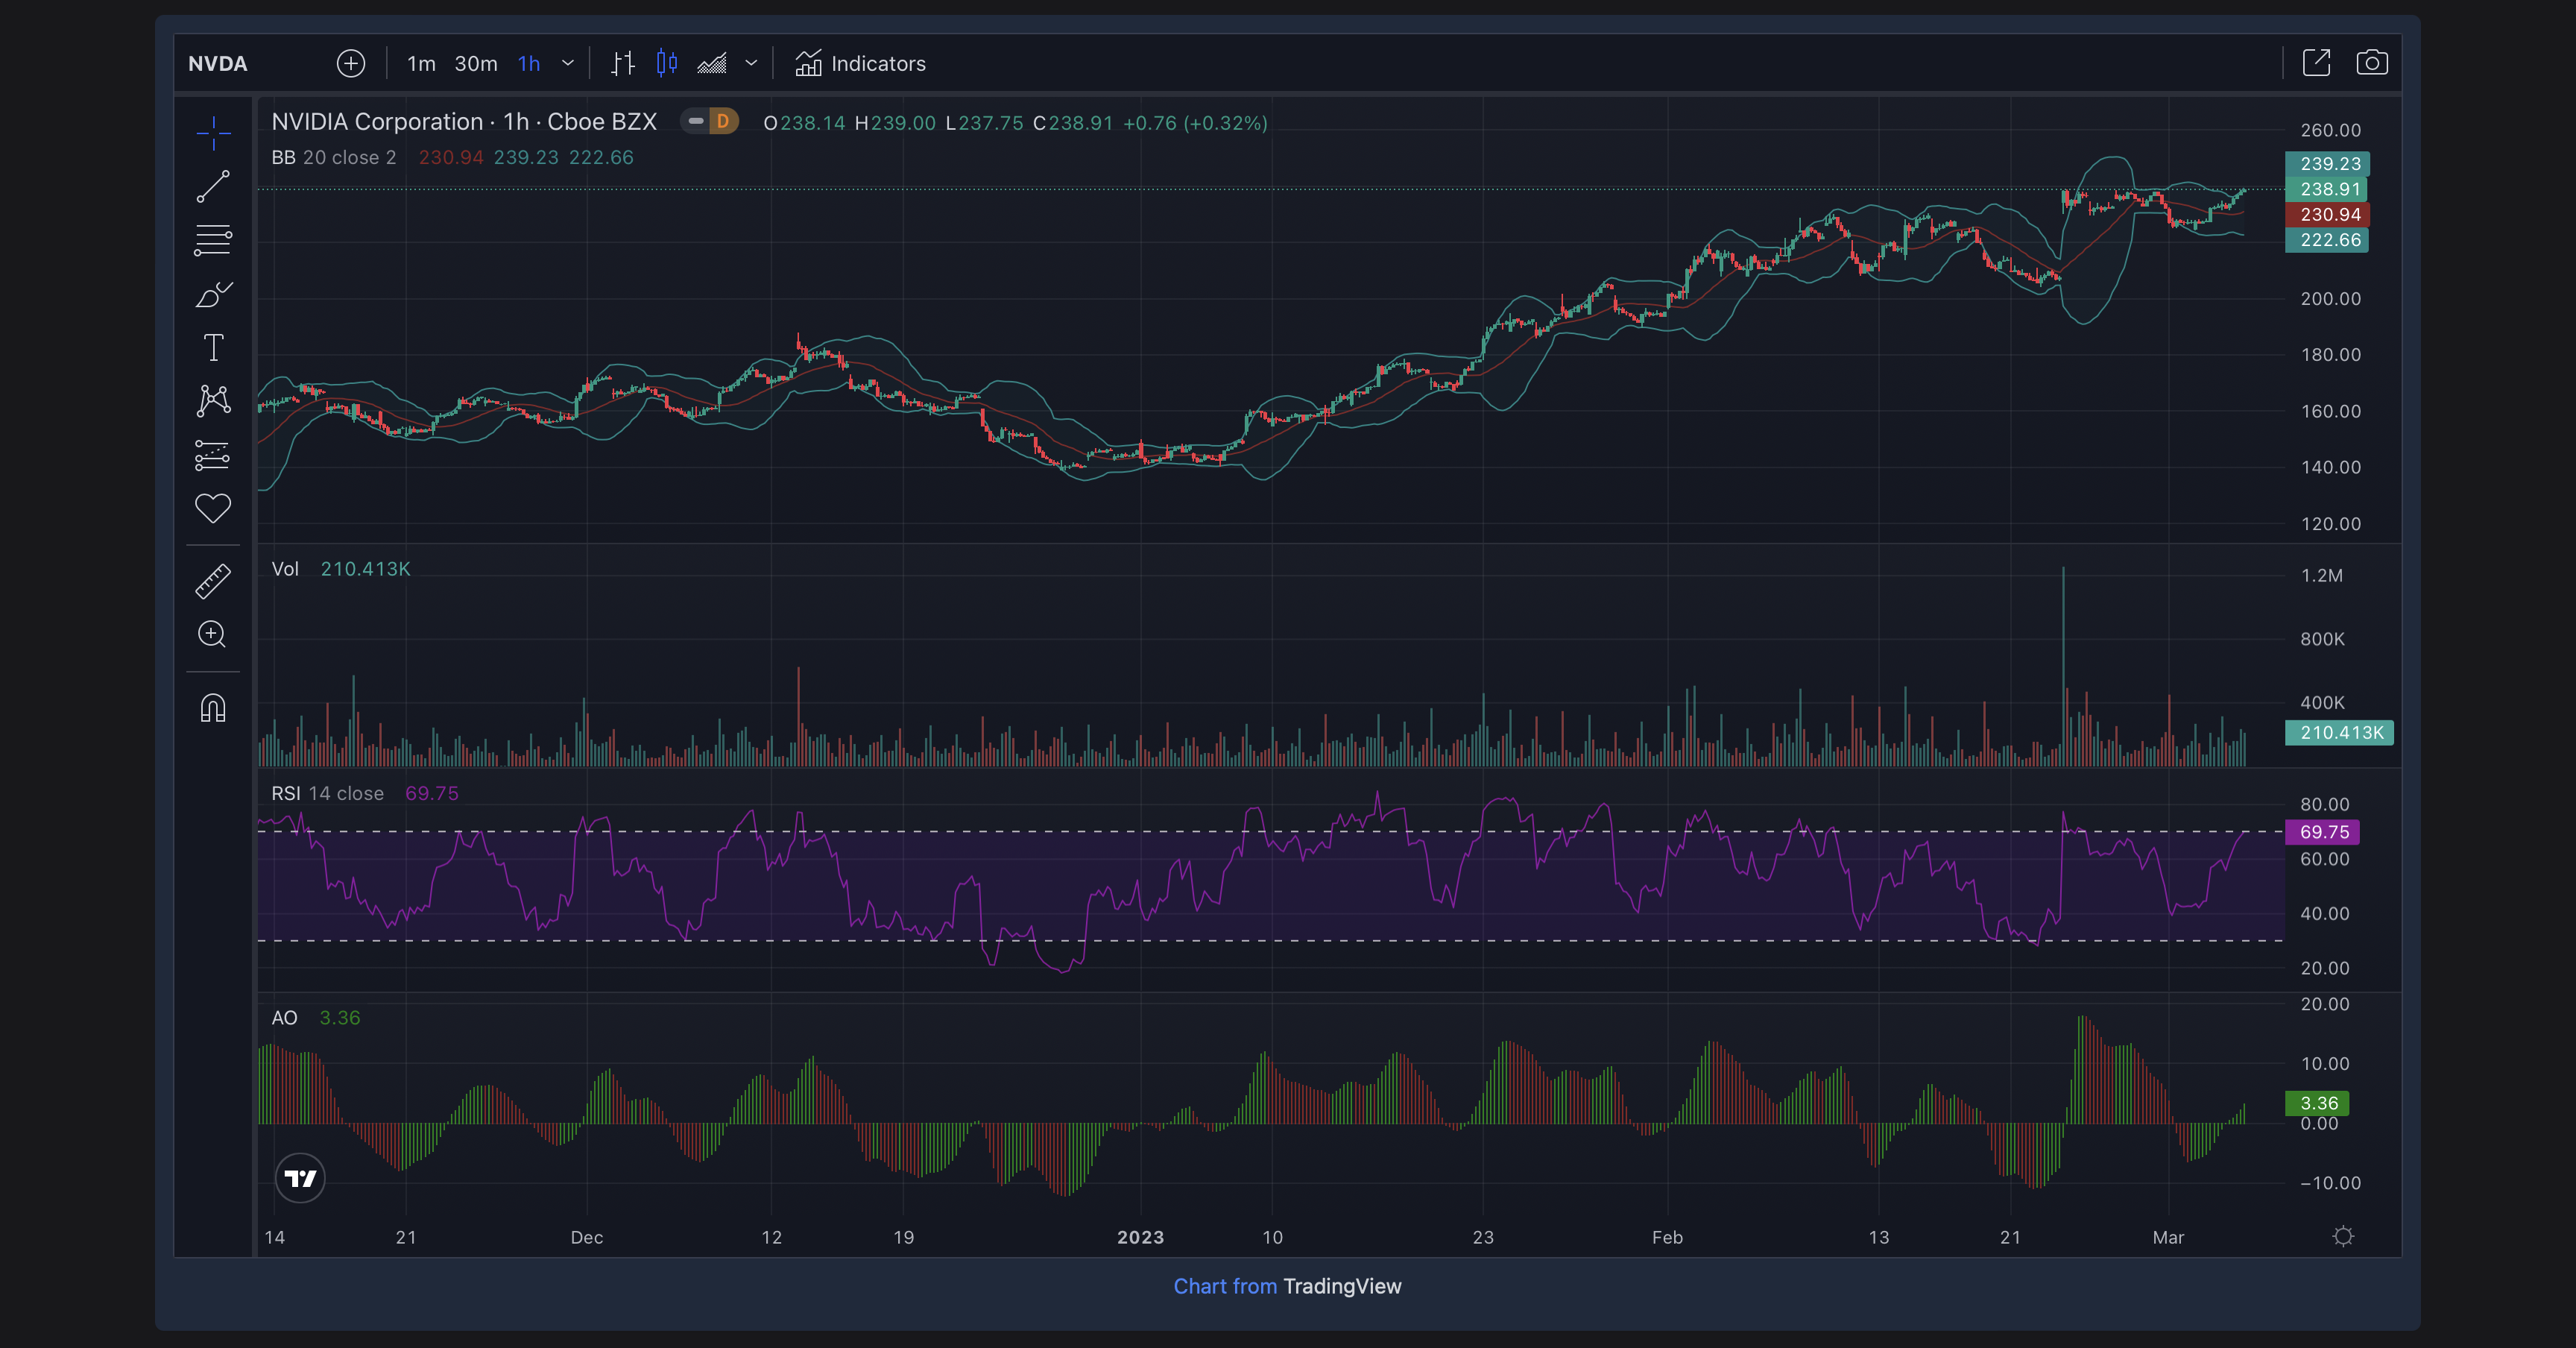Open the favorites heart icon
Screen dimensions: 2576x1348
[x=213, y=508]
